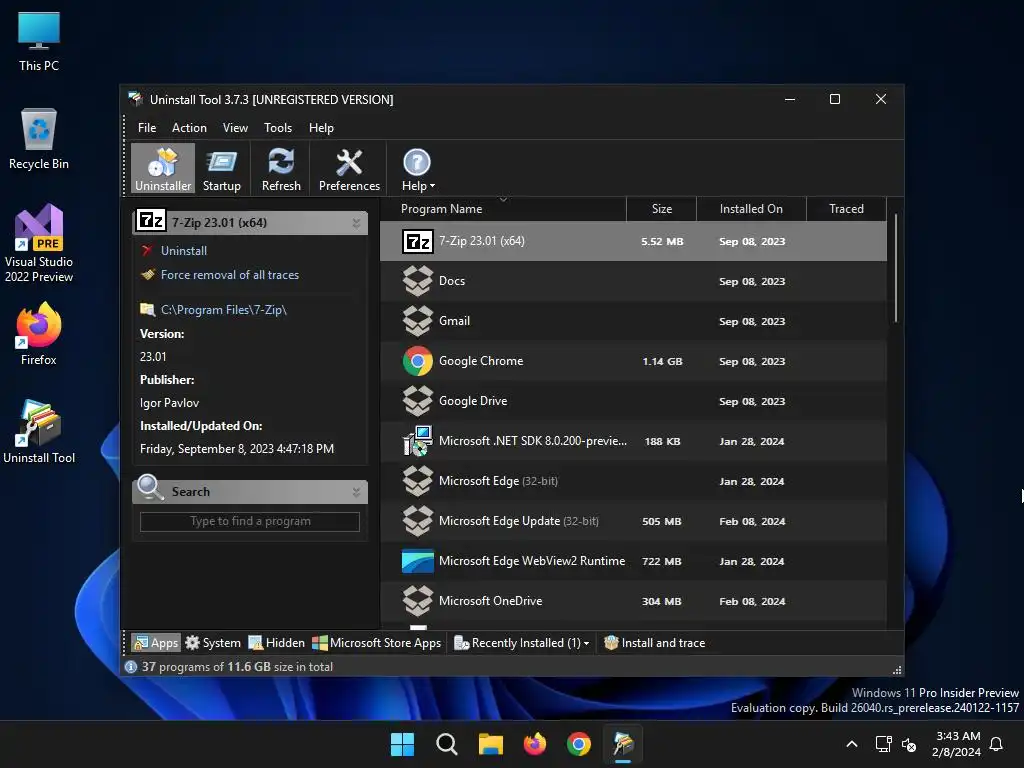Select Visual Studio 2022 Preview desktop shortcut
Screen dimensions: 1024x768
[x=39, y=244]
